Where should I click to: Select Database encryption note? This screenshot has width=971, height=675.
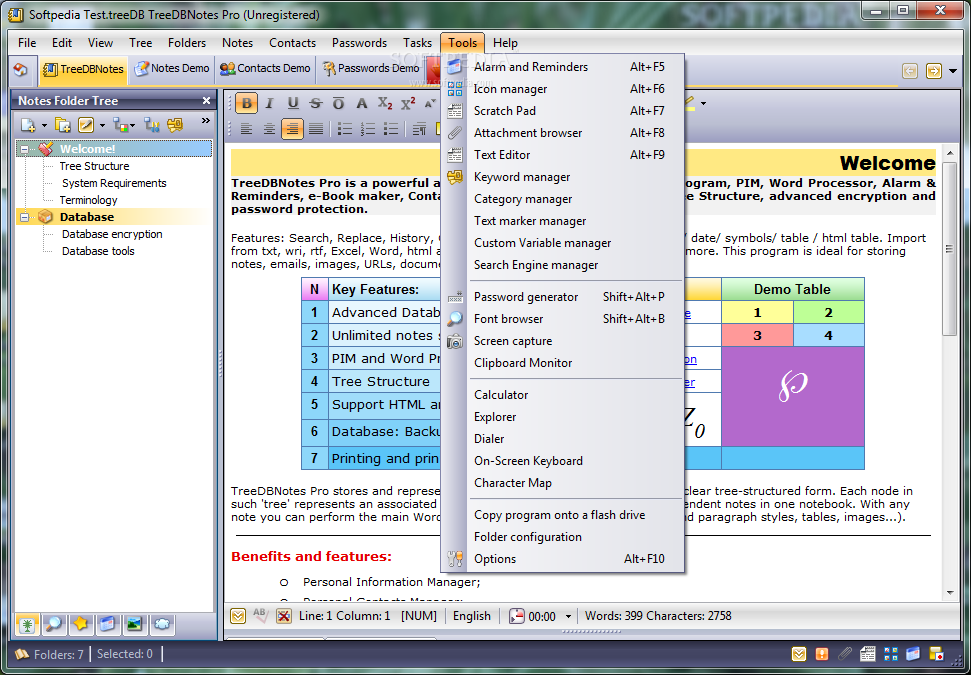(x=112, y=234)
